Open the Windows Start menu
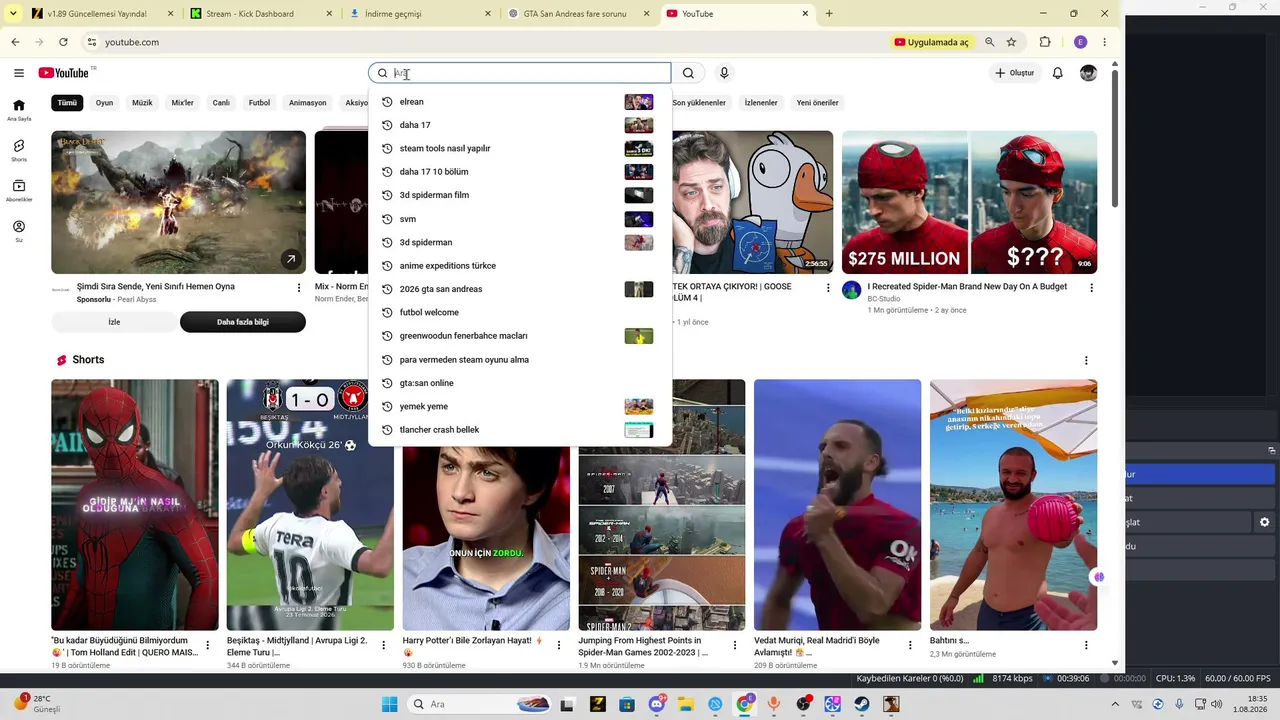The image size is (1280, 720). coord(389,704)
